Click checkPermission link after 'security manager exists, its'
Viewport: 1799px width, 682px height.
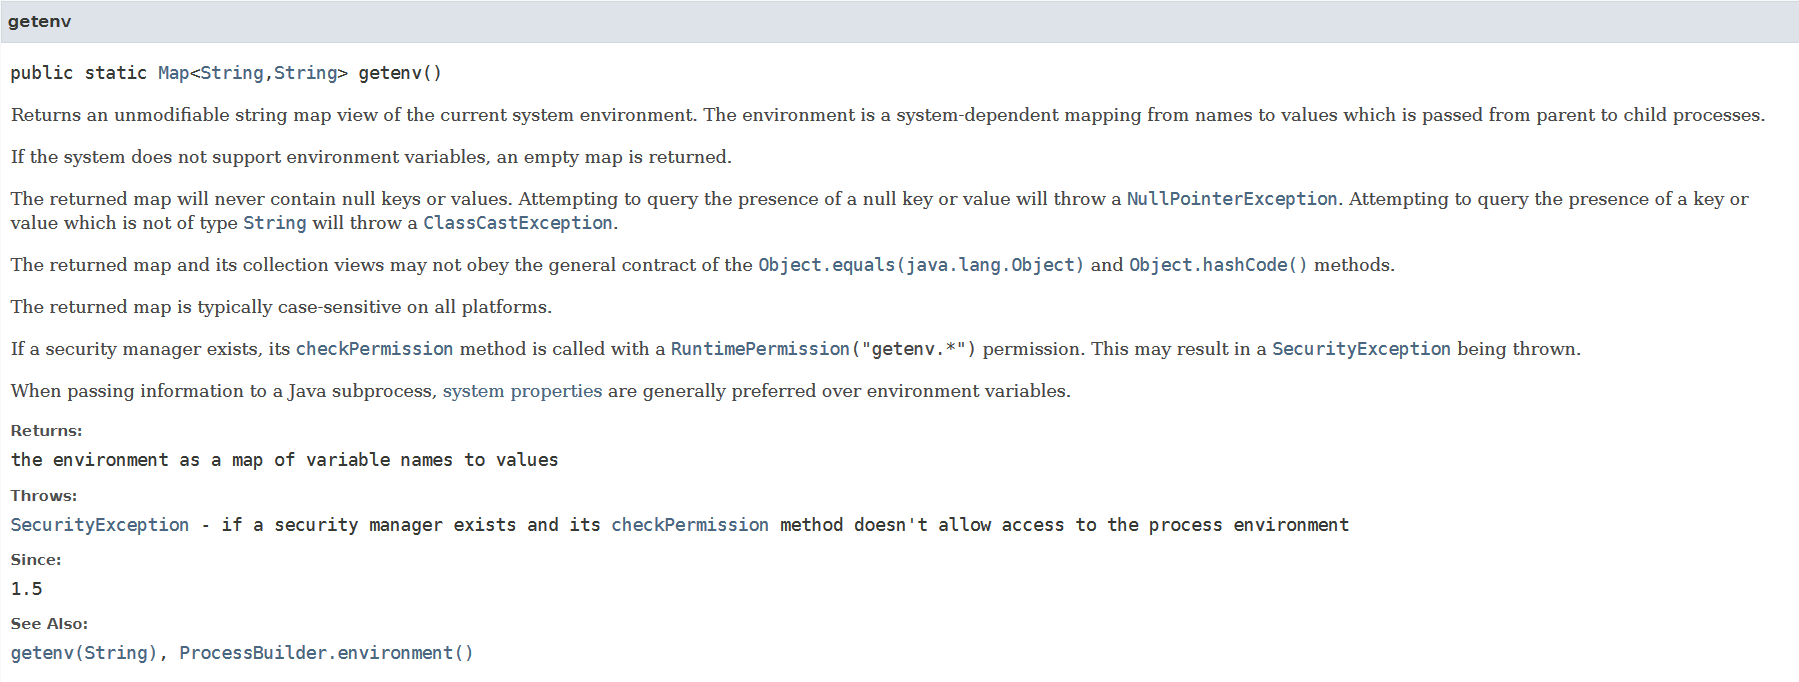(374, 349)
